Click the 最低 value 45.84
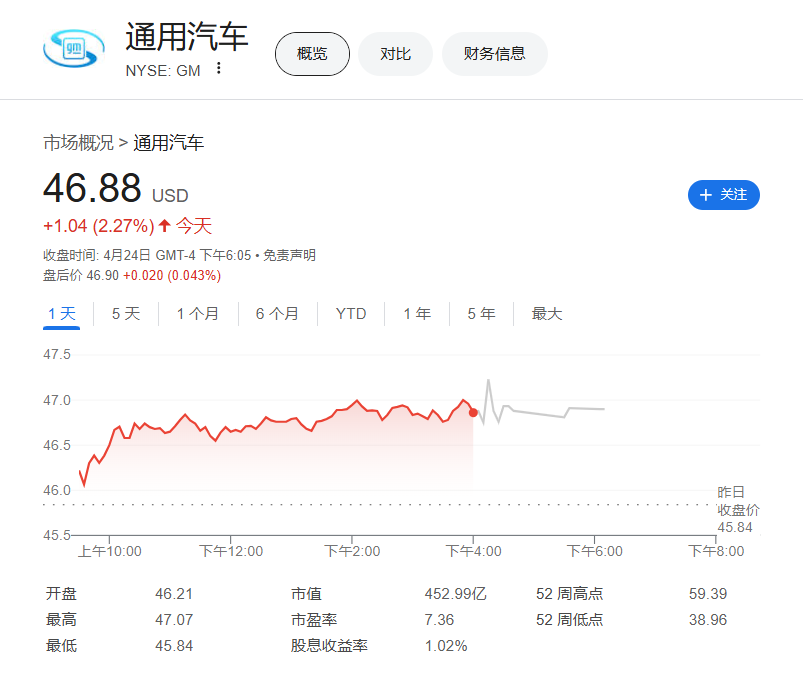 [x=174, y=646]
